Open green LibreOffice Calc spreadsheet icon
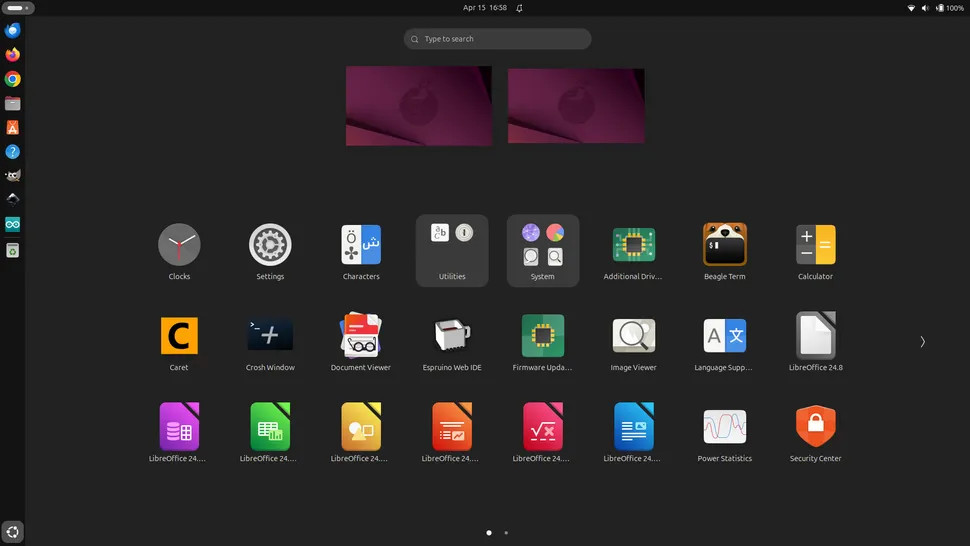The width and height of the screenshot is (970, 546). pos(270,427)
